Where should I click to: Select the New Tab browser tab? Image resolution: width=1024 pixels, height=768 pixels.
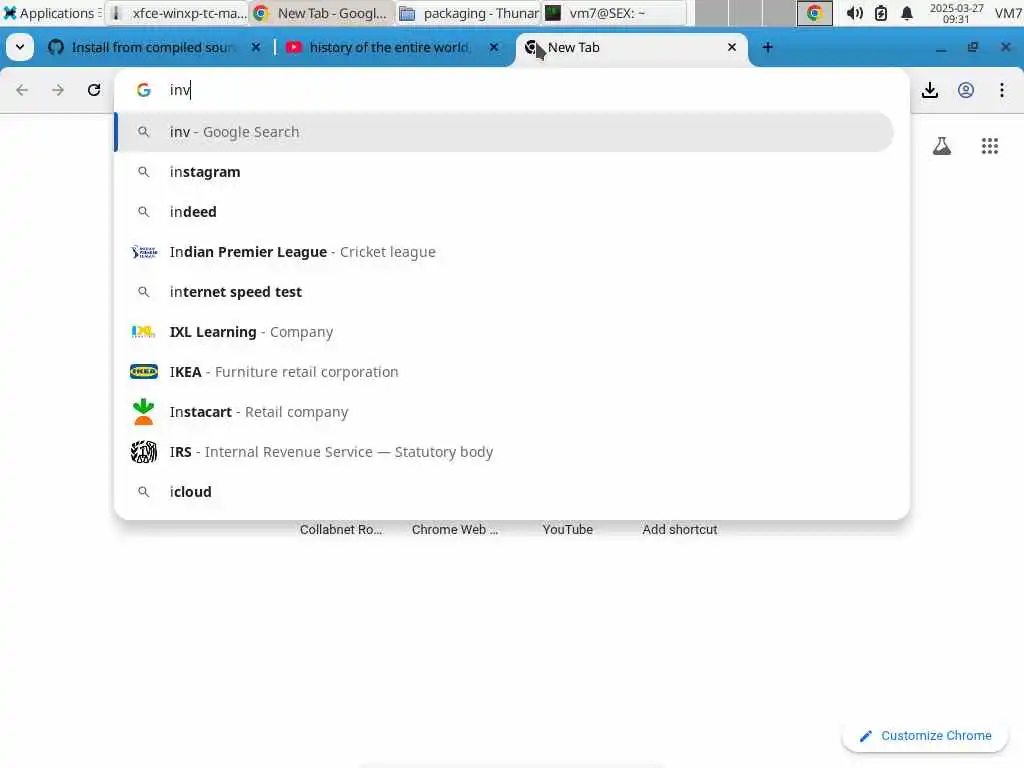coord(631,48)
